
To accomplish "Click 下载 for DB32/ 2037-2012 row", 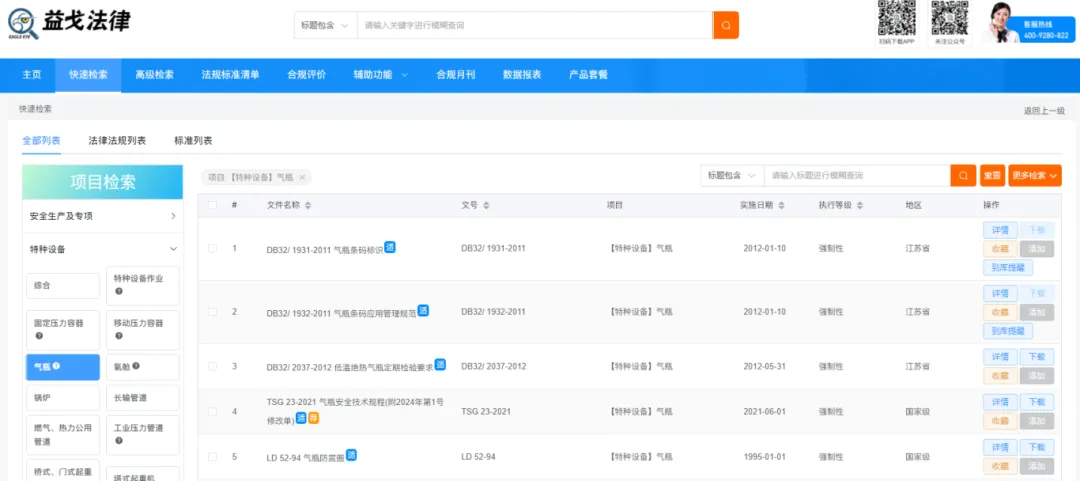I will click(1037, 357).
